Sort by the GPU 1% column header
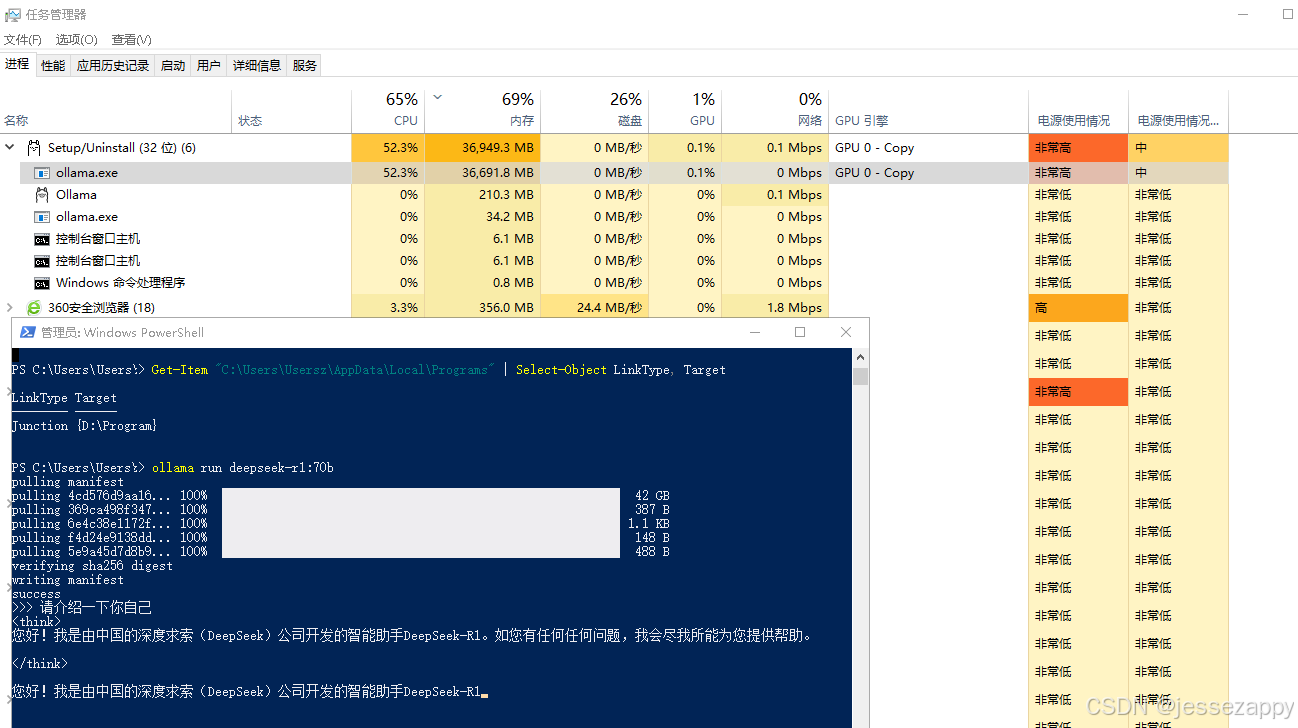The height and width of the screenshot is (728, 1298). pyautogui.click(x=685, y=110)
